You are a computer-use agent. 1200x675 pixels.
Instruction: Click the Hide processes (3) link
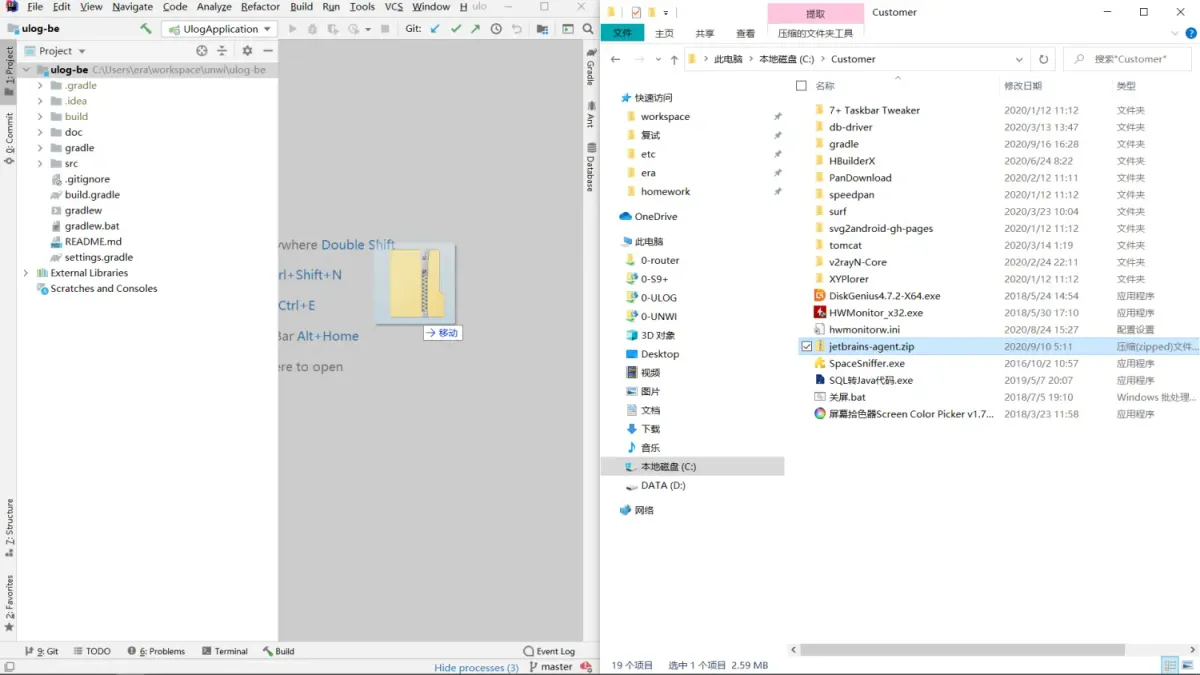click(475, 667)
